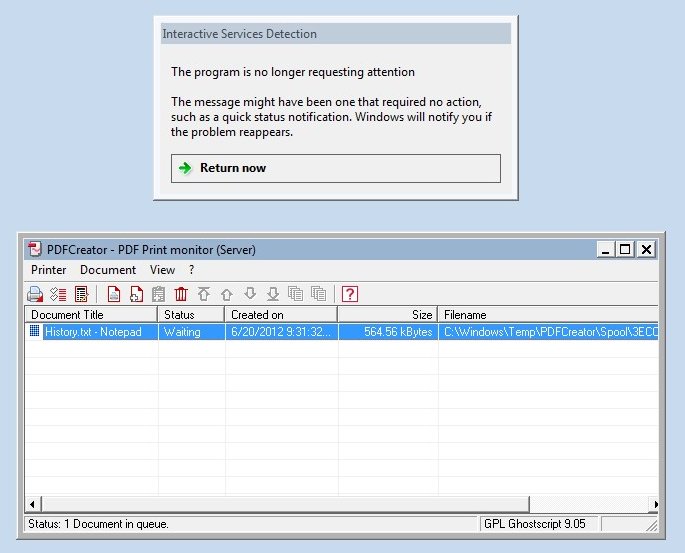Click the Interactive Services Detection title bar
Image resolution: width=685 pixels, height=553 pixels.
(336, 34)
